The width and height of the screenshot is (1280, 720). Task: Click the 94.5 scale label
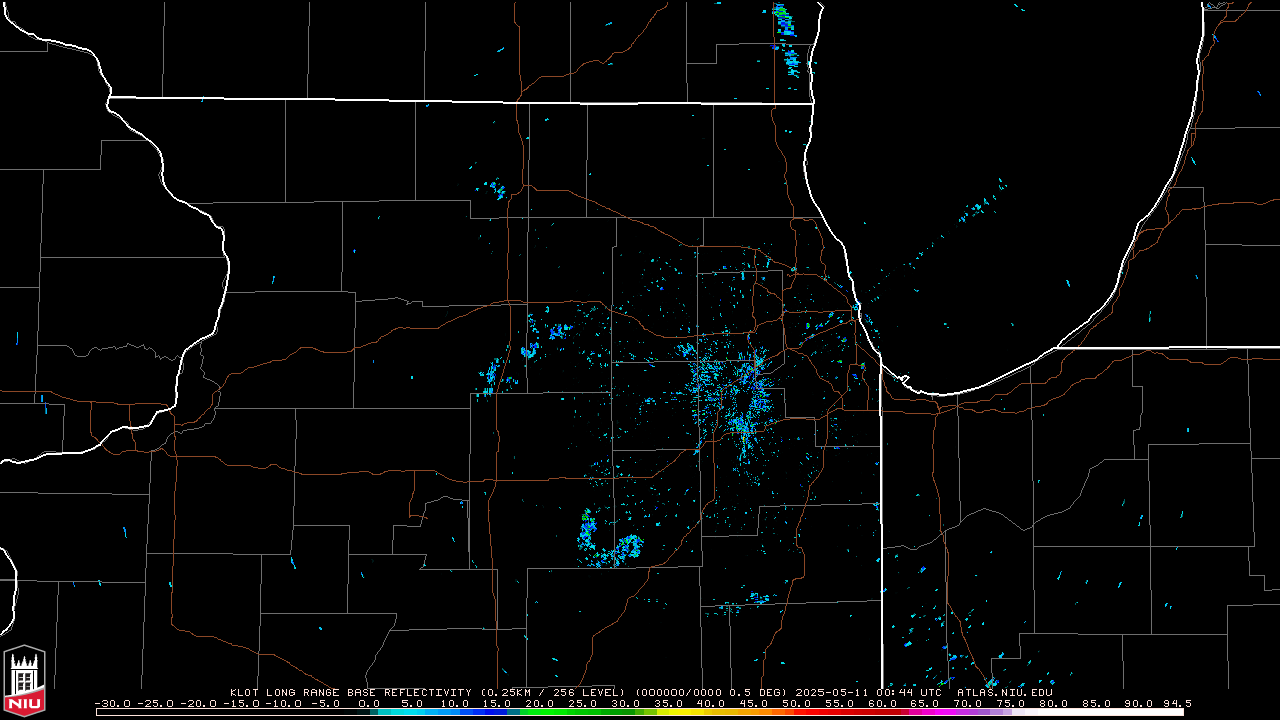[1176, 703]
